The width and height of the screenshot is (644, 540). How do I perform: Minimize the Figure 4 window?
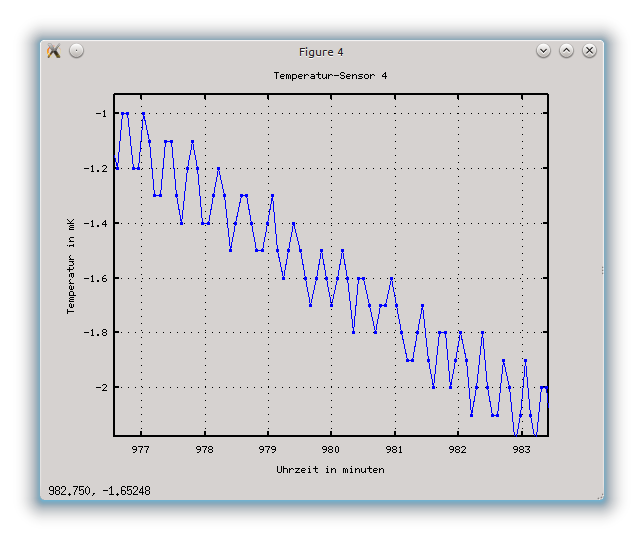pyautogui.click(x=543, y=51)
